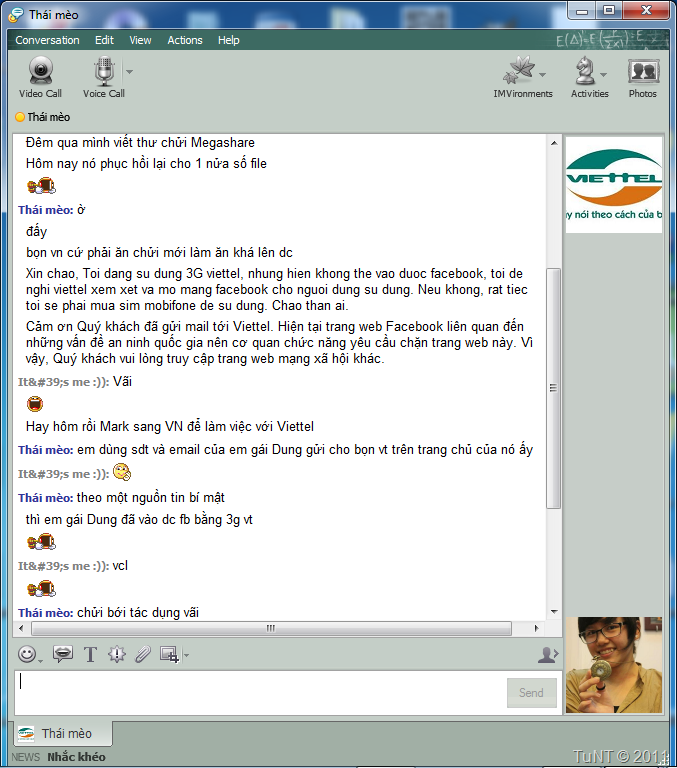
Task: Click the yellow status icon beside Thái mèo
Action: point(20,117)
